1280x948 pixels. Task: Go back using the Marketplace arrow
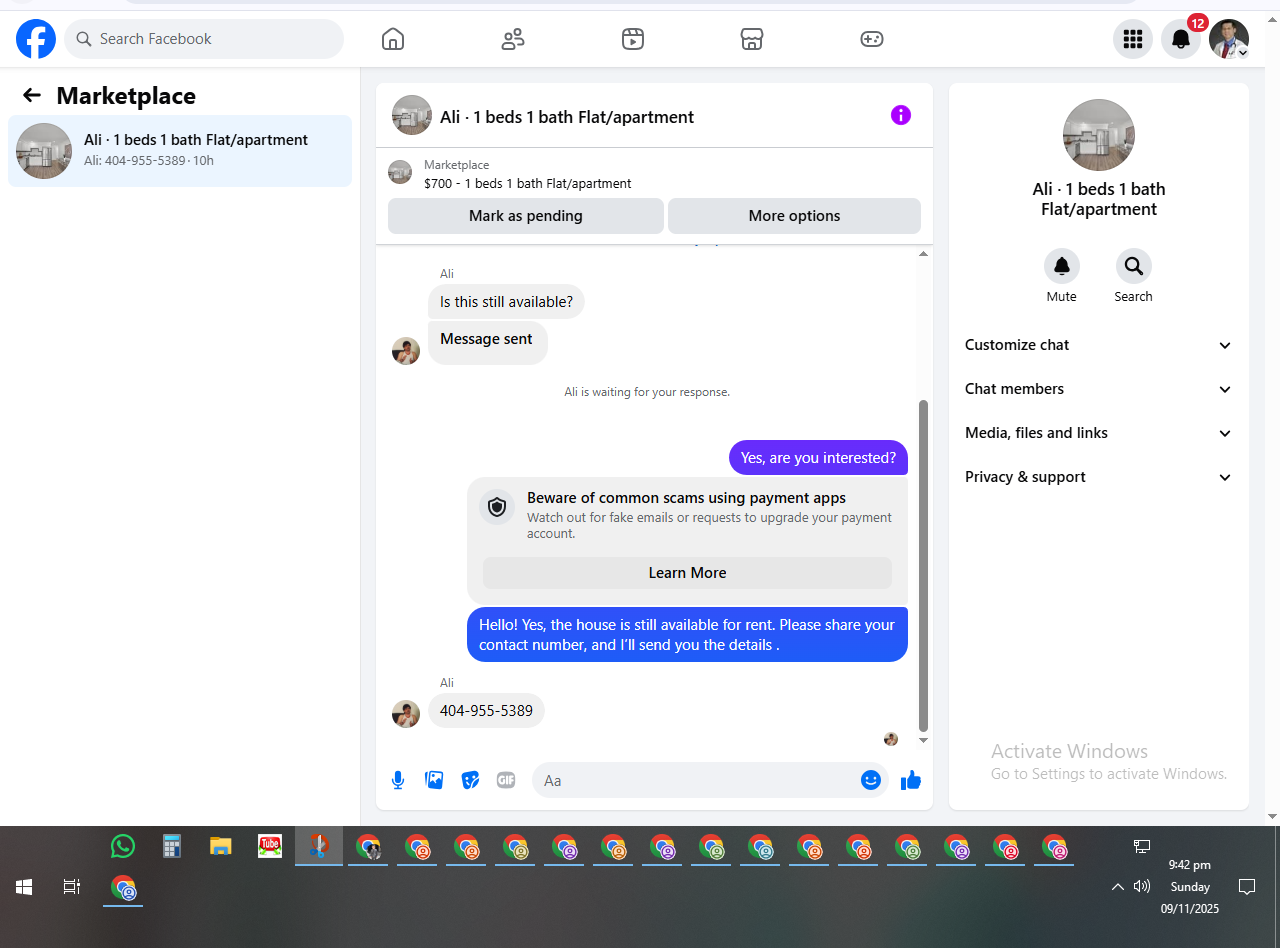click(x=32, y=95)
